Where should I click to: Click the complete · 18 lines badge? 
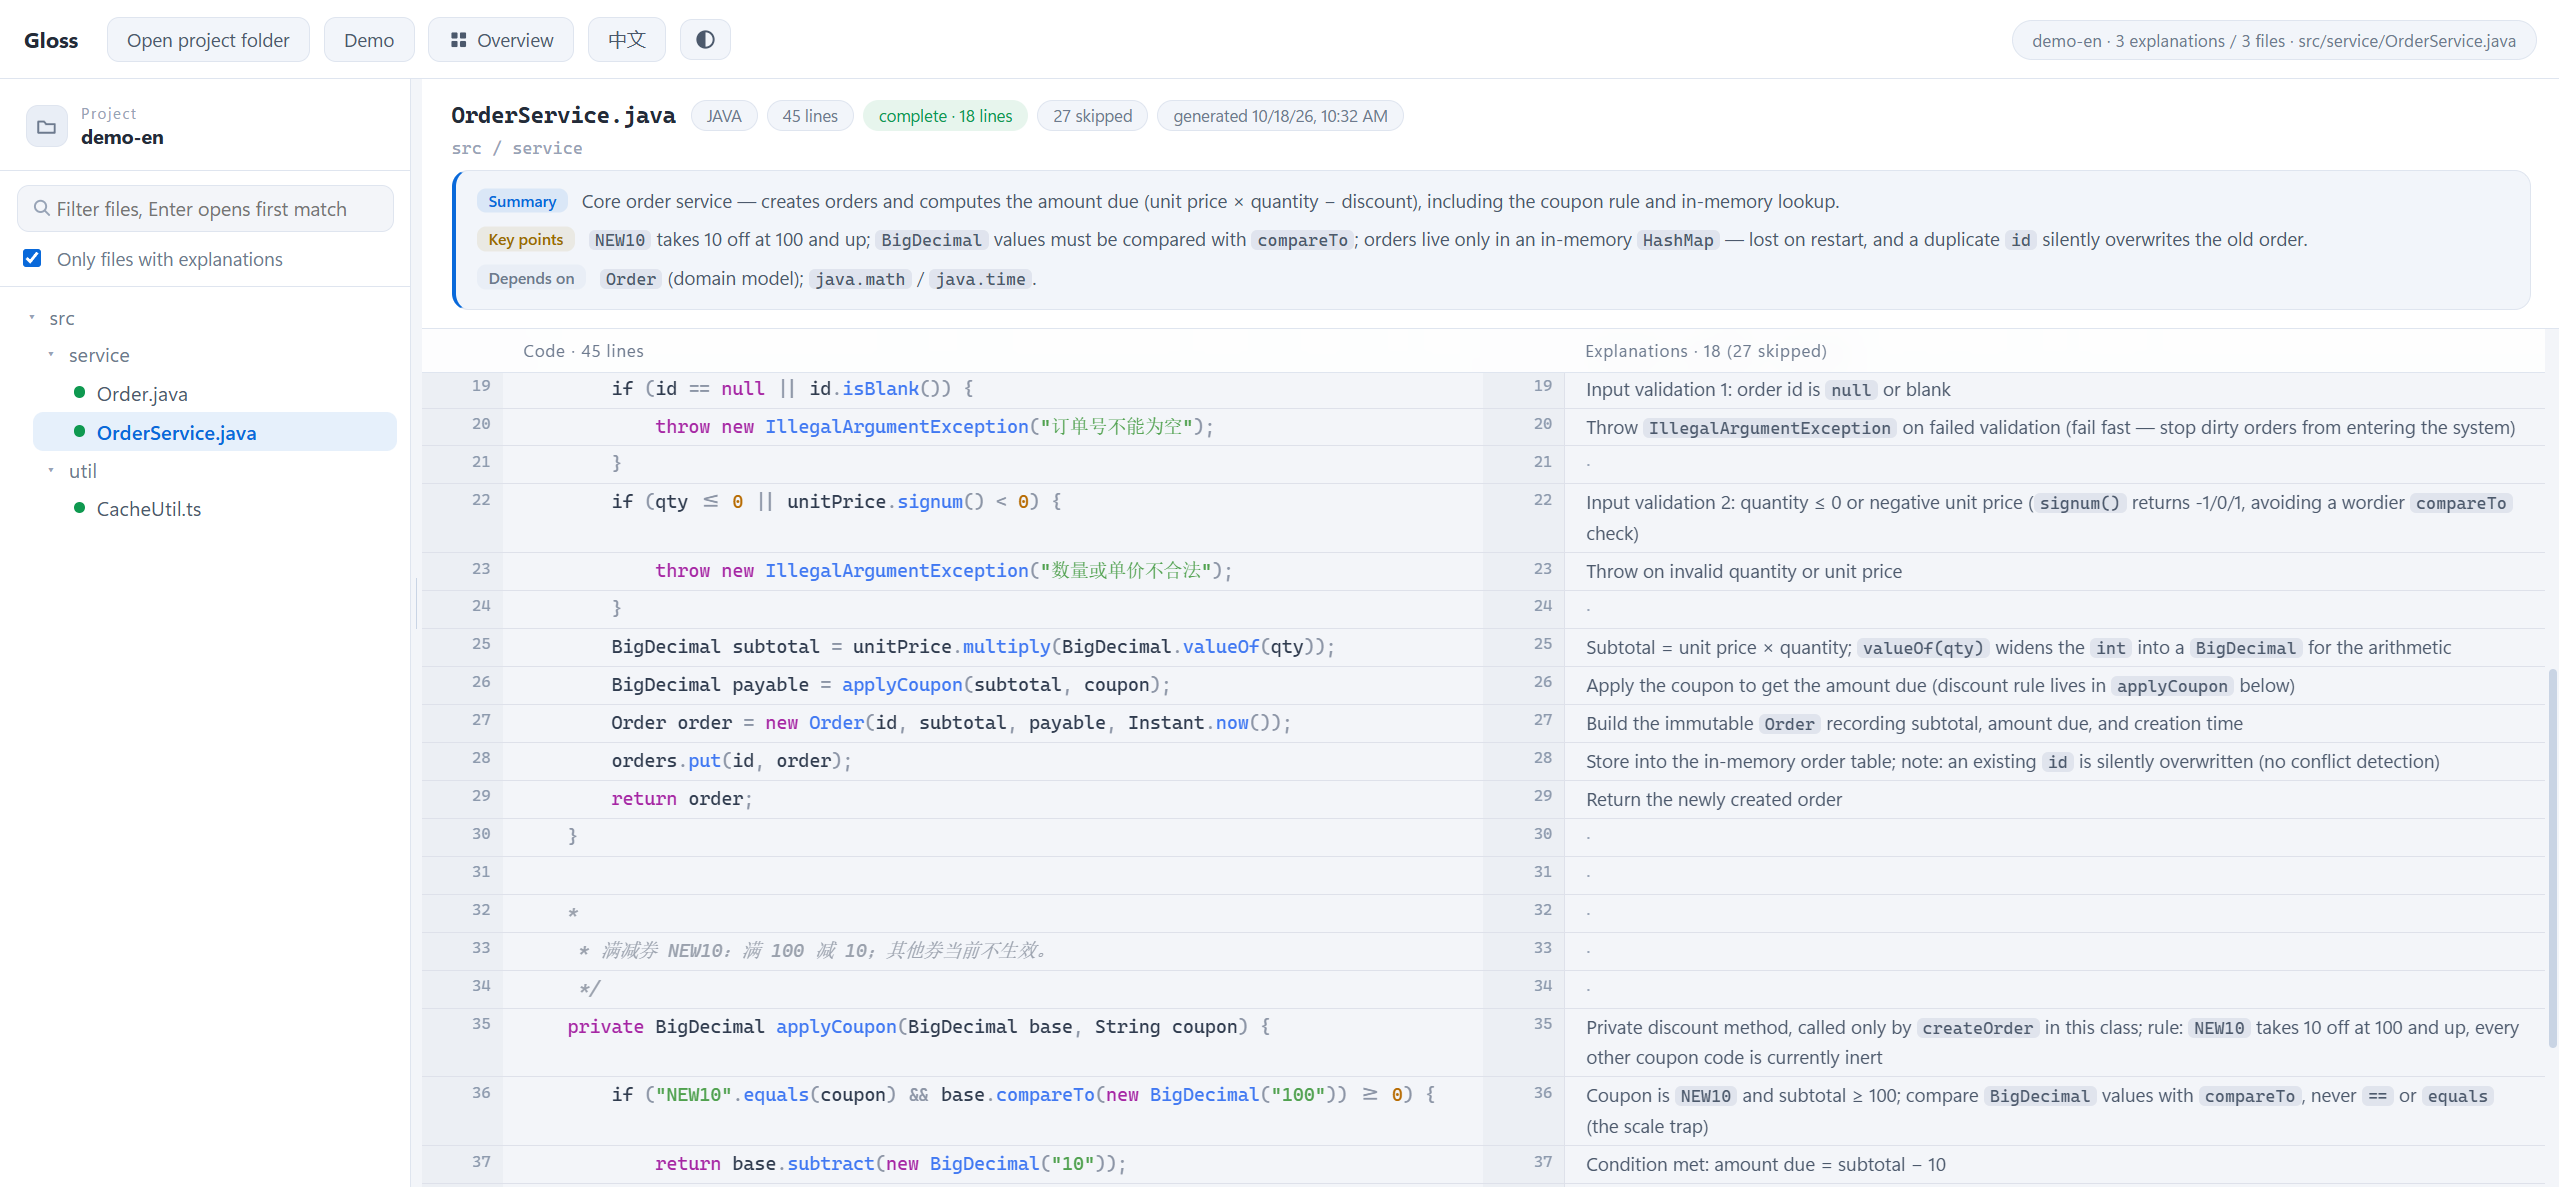tap(945, 116)
